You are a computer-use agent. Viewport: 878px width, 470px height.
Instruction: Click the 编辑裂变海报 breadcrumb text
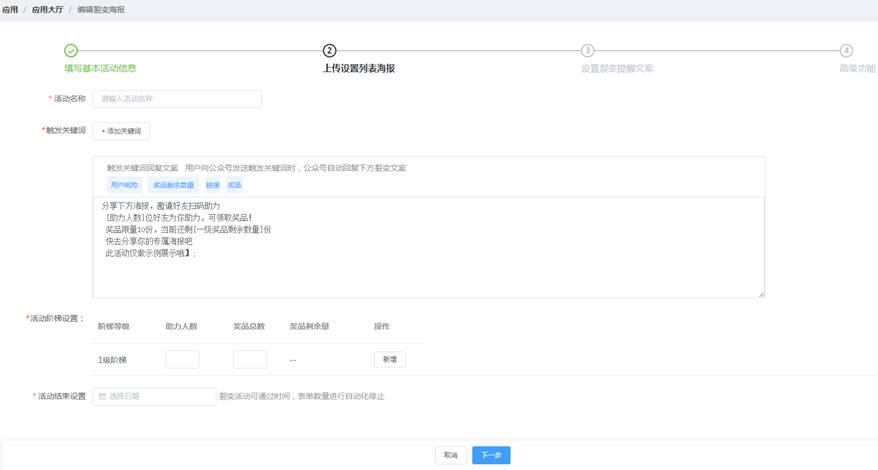tap(101, 10)
